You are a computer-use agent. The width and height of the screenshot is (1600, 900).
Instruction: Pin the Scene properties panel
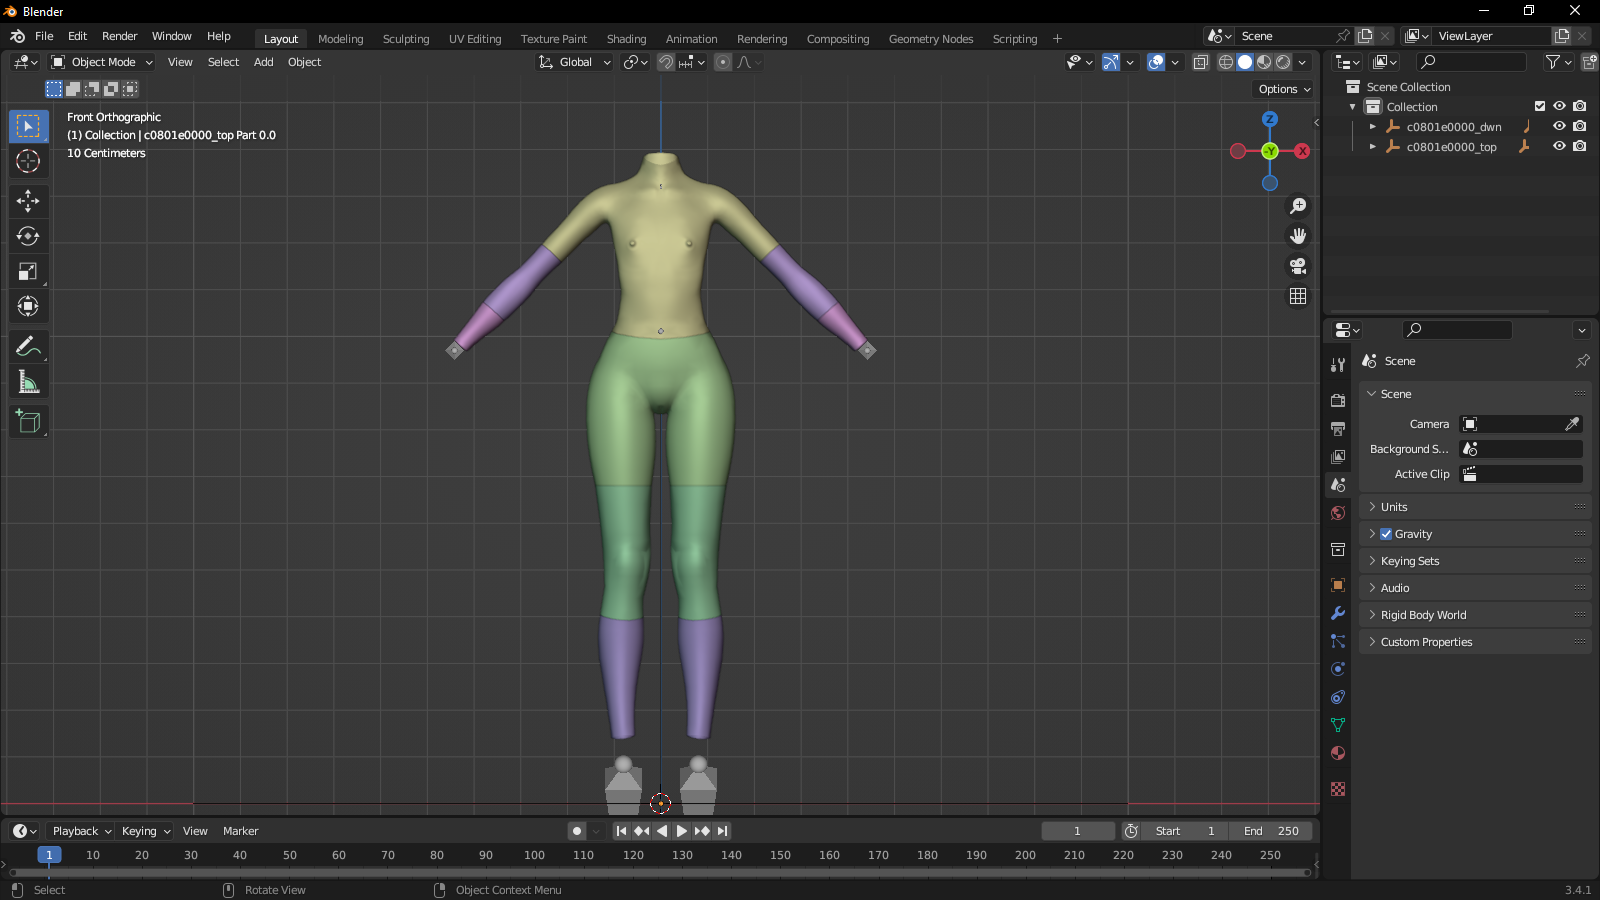click(1582, 361)
